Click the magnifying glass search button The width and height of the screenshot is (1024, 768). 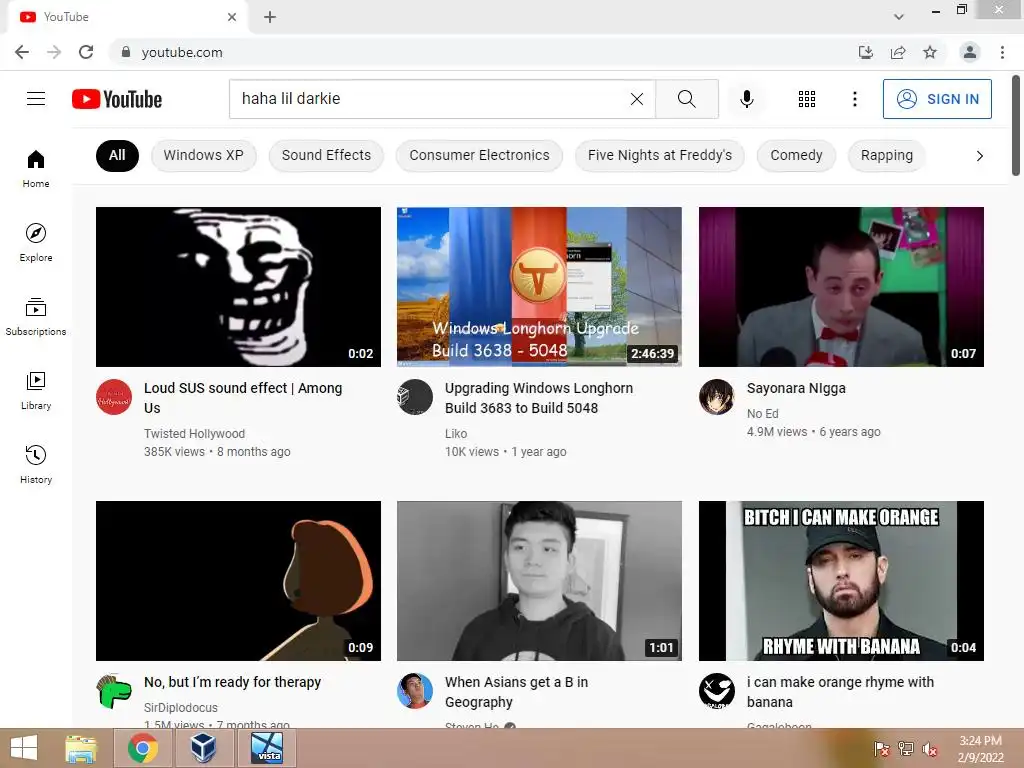[686, 99]
